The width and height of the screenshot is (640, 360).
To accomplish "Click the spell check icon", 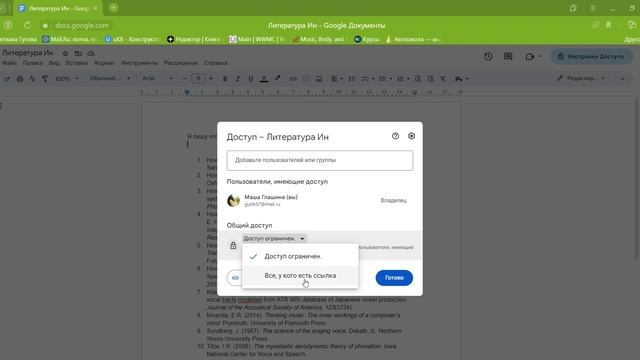I will pos(32,78).
